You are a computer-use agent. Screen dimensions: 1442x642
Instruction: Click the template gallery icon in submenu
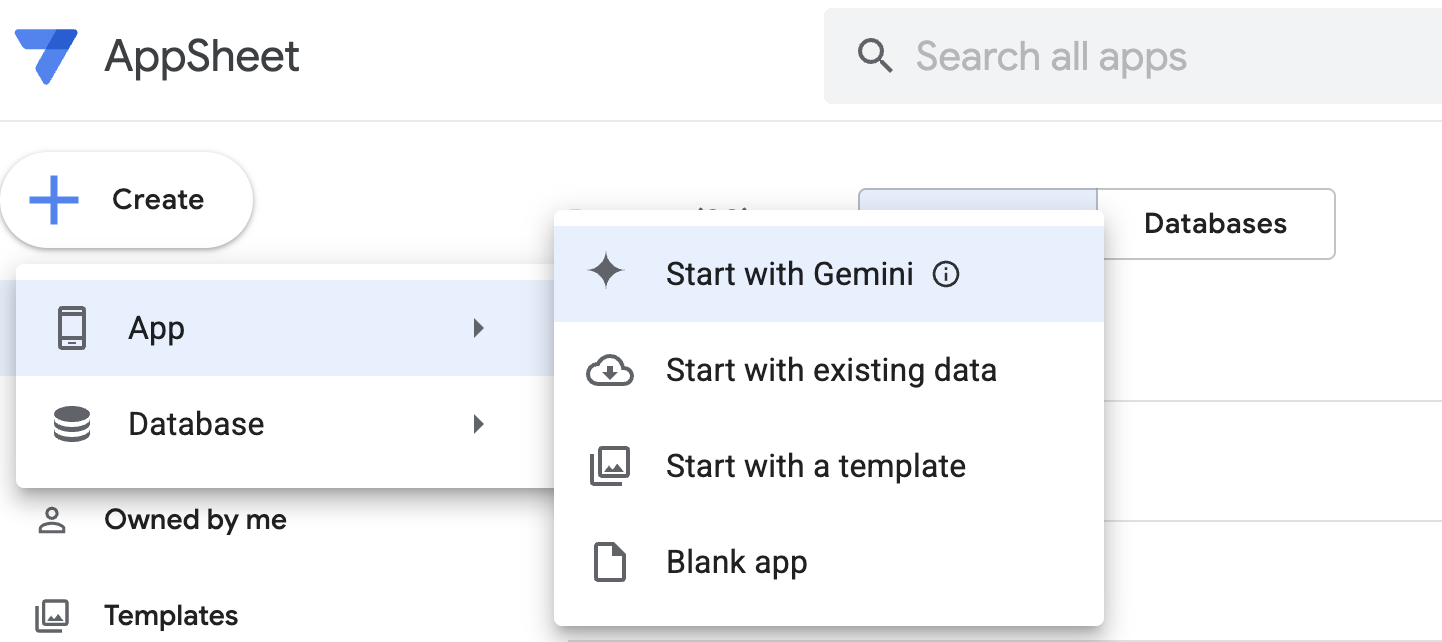pyautogui.click(x=609, y=466)
